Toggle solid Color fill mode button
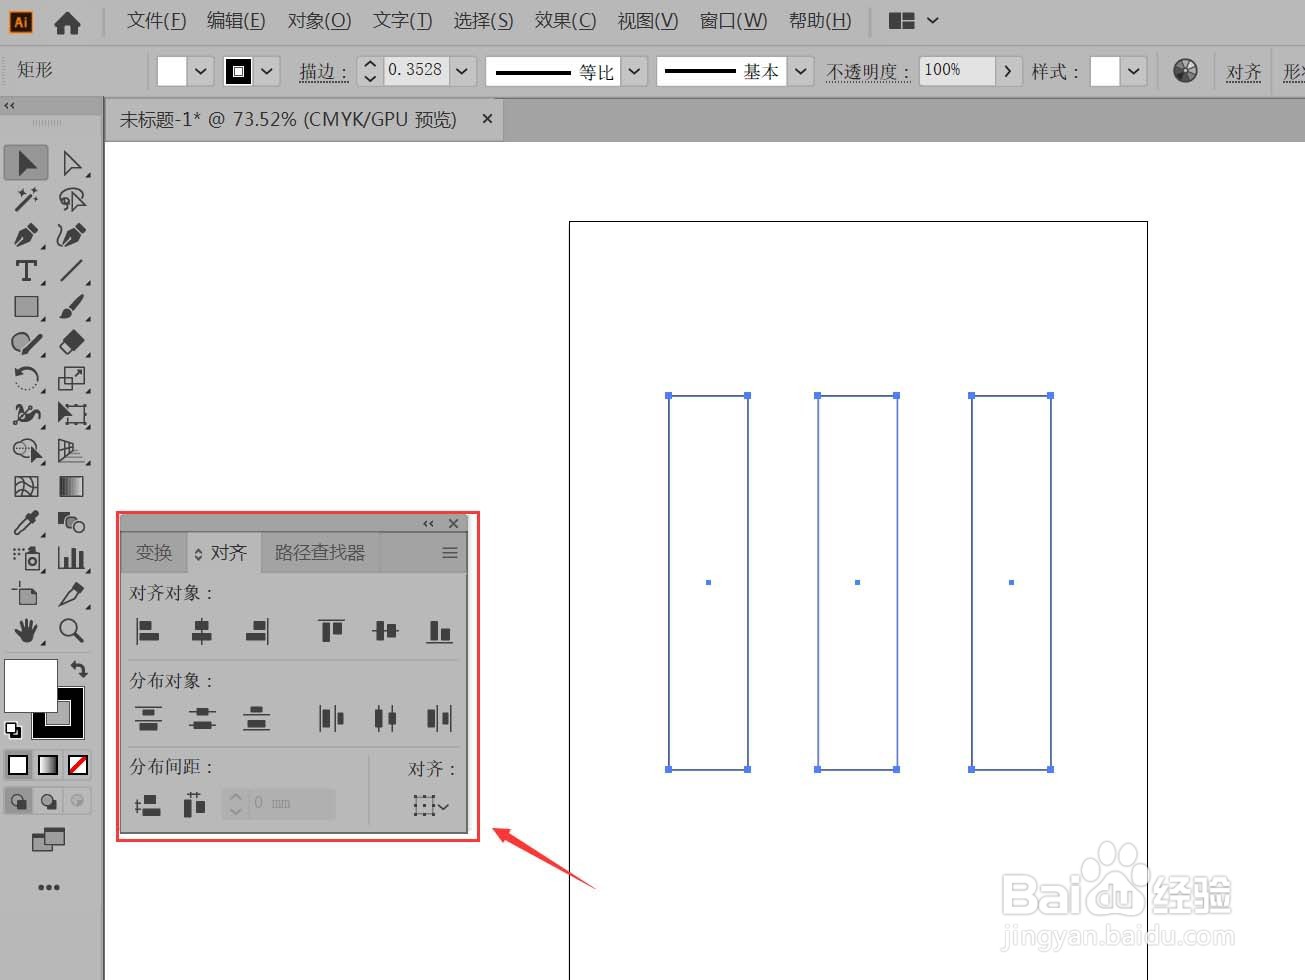 tap(18, 765)
